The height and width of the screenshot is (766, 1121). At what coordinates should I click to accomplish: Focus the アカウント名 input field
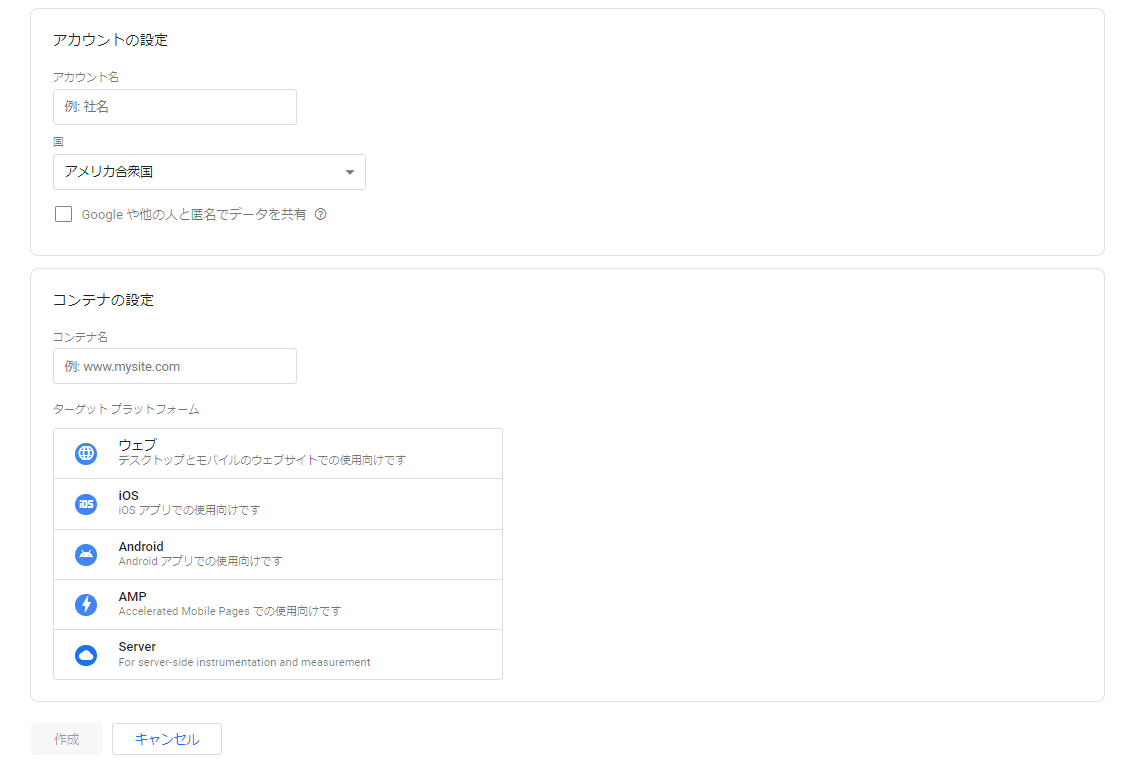(175, 107)
